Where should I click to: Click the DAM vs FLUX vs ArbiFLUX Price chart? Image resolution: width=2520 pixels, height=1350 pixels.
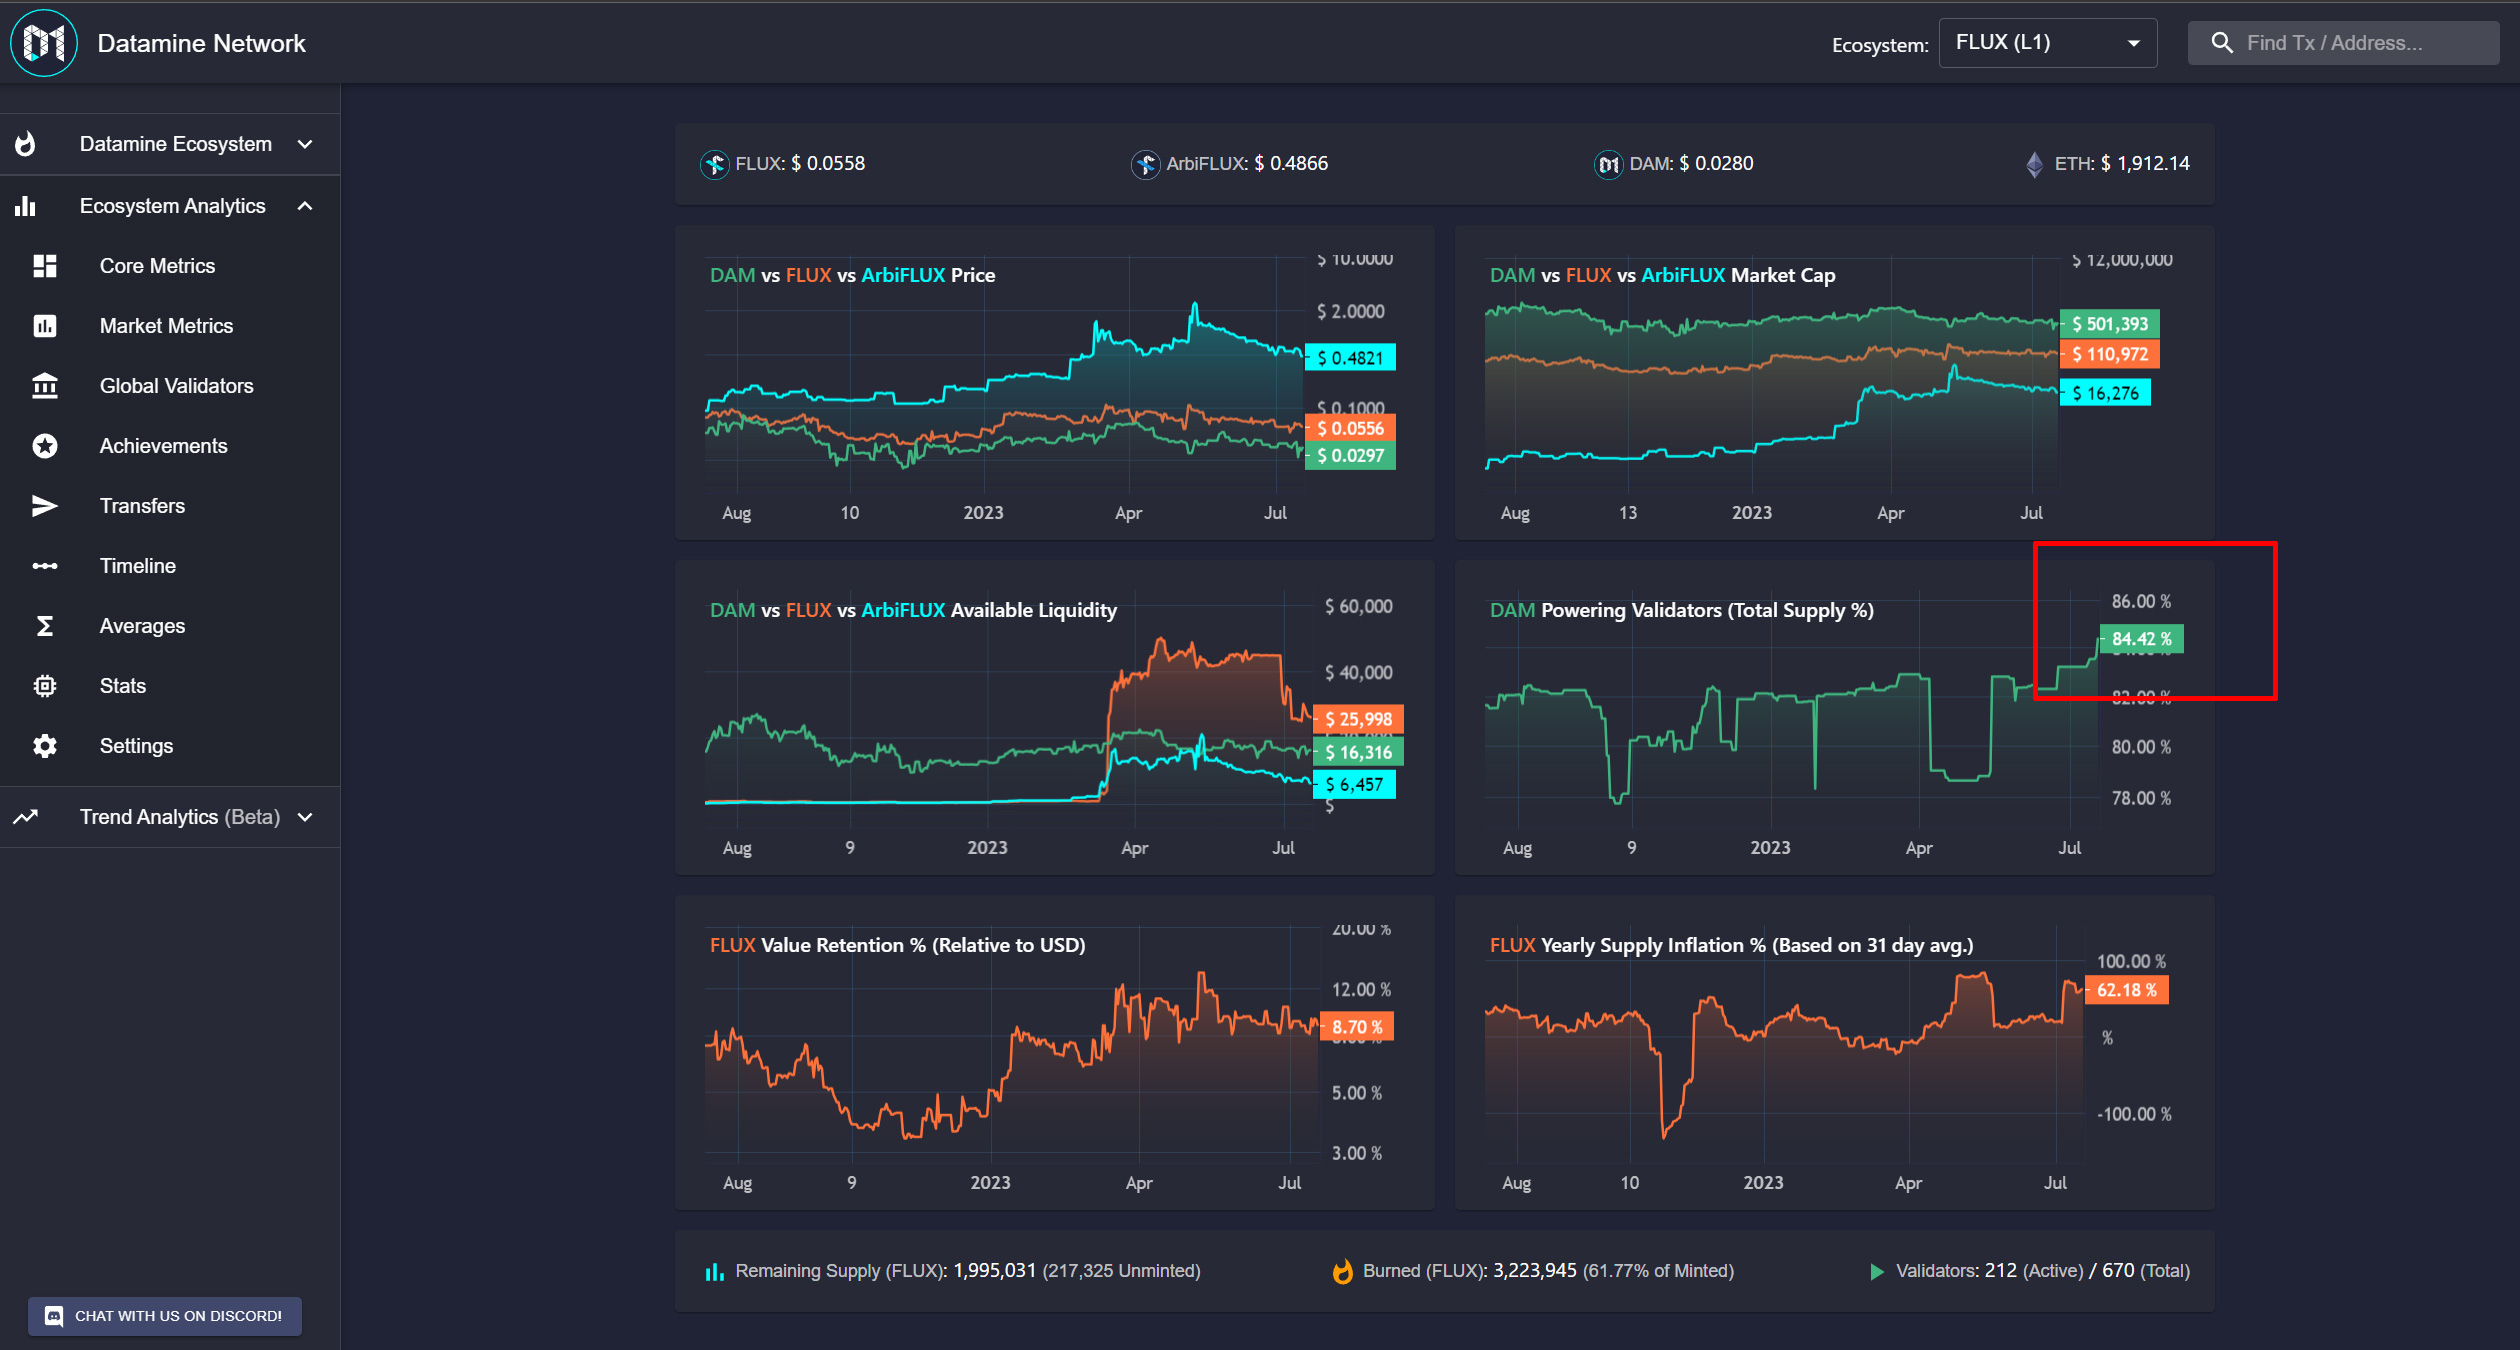tap(1054, 383)
